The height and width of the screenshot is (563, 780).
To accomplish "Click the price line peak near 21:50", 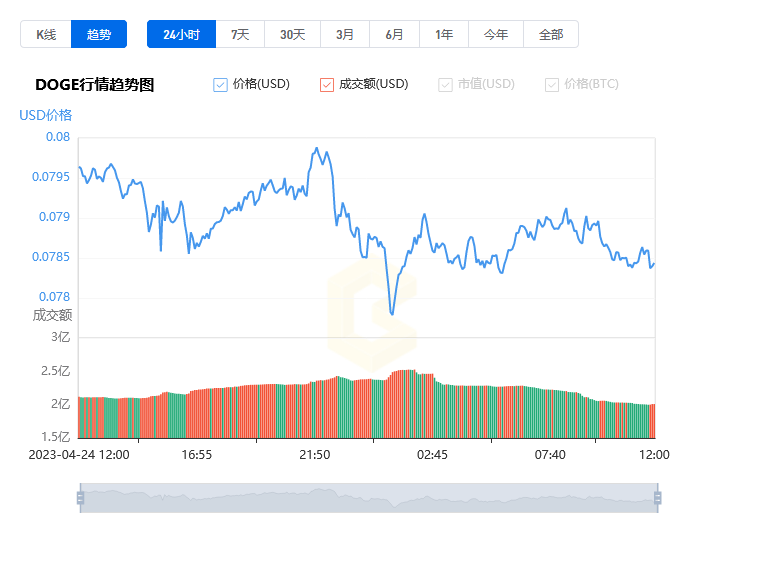I will (x=316, y=148).
